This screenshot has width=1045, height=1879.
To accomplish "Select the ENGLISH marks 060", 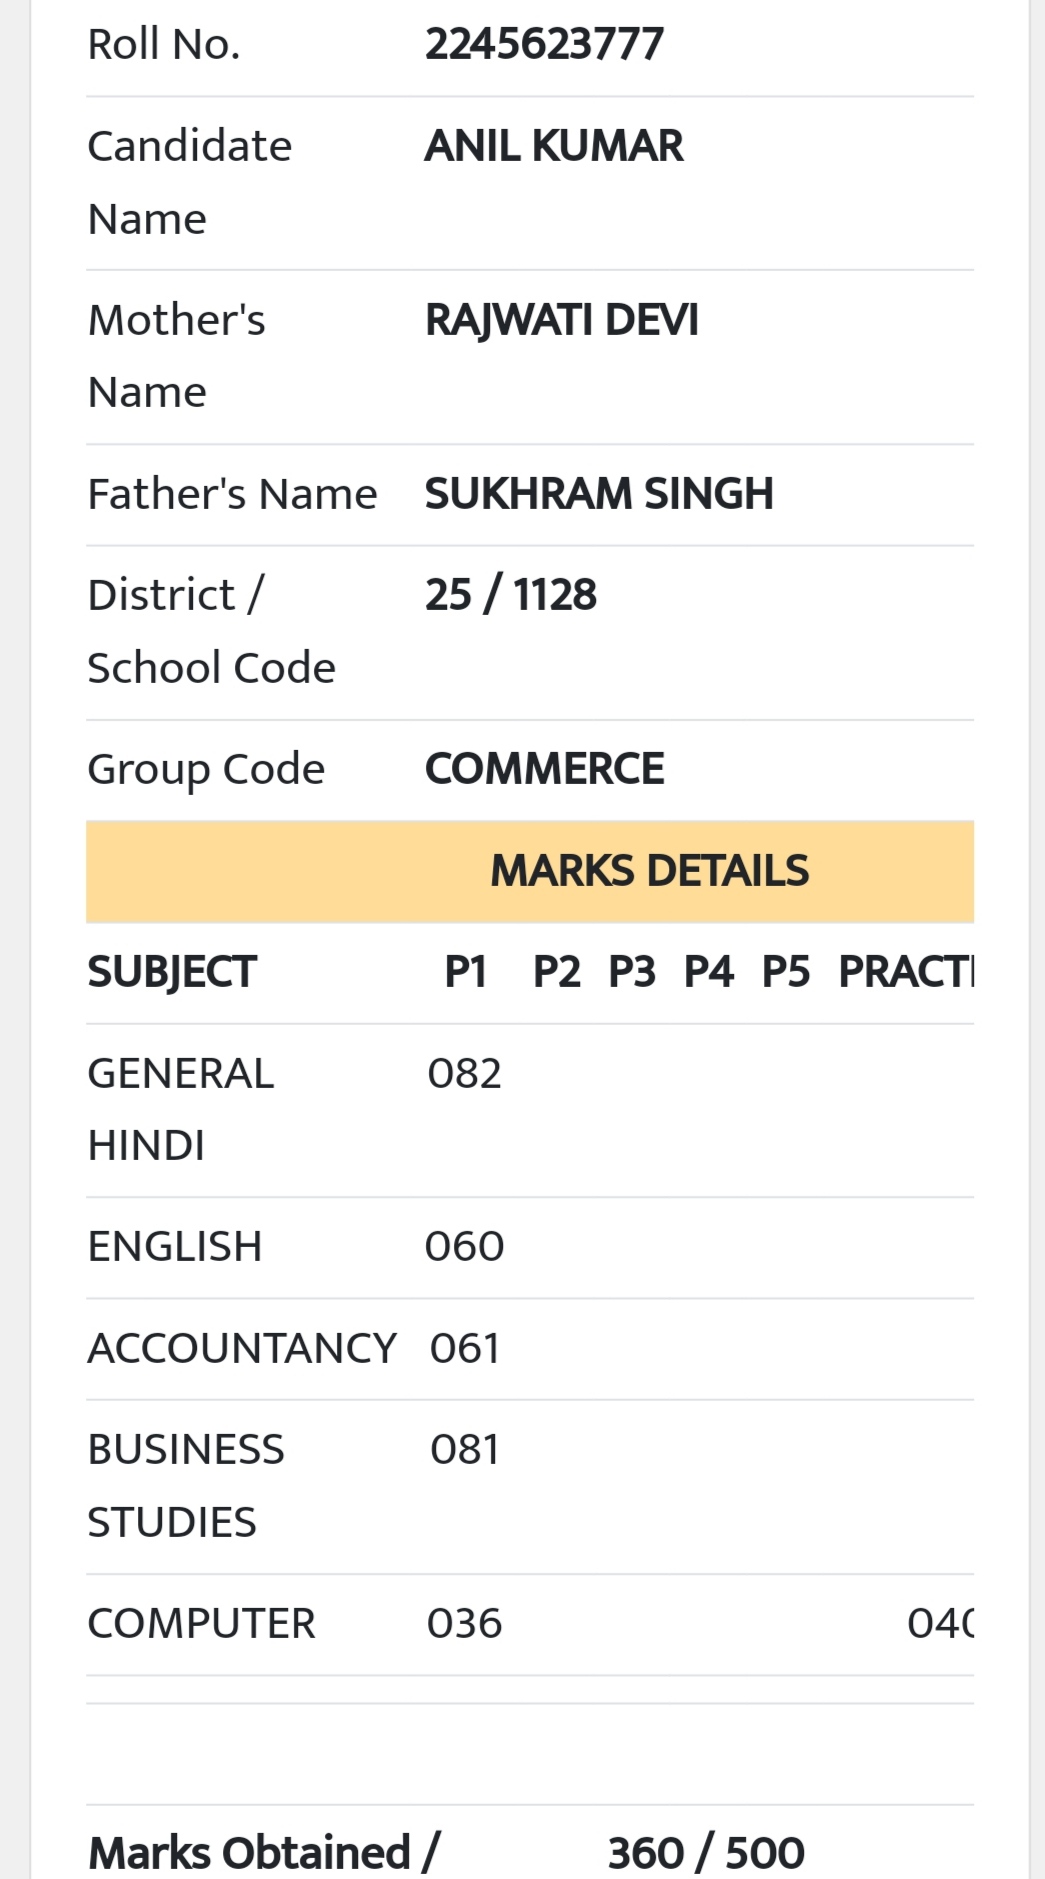I will click(x=464, y=1247).
